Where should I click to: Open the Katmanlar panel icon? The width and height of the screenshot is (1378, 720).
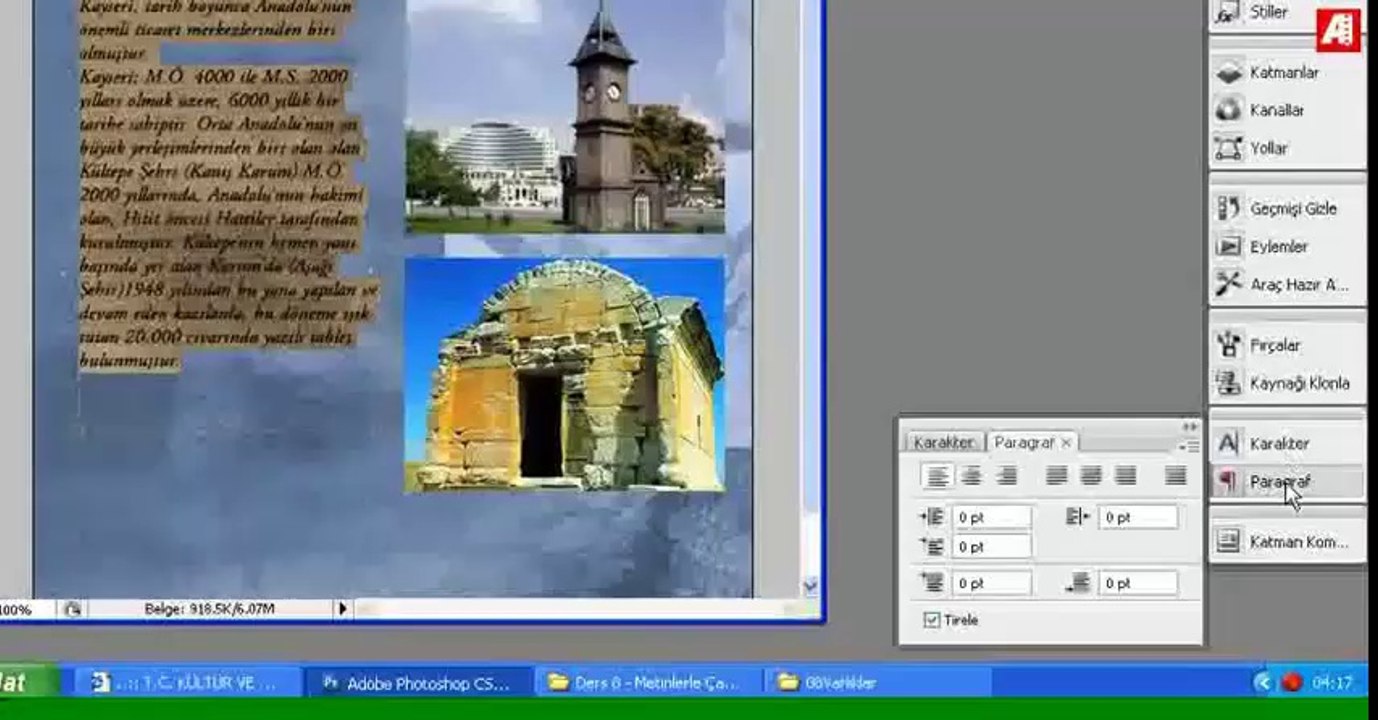[x=1228, y=73]
